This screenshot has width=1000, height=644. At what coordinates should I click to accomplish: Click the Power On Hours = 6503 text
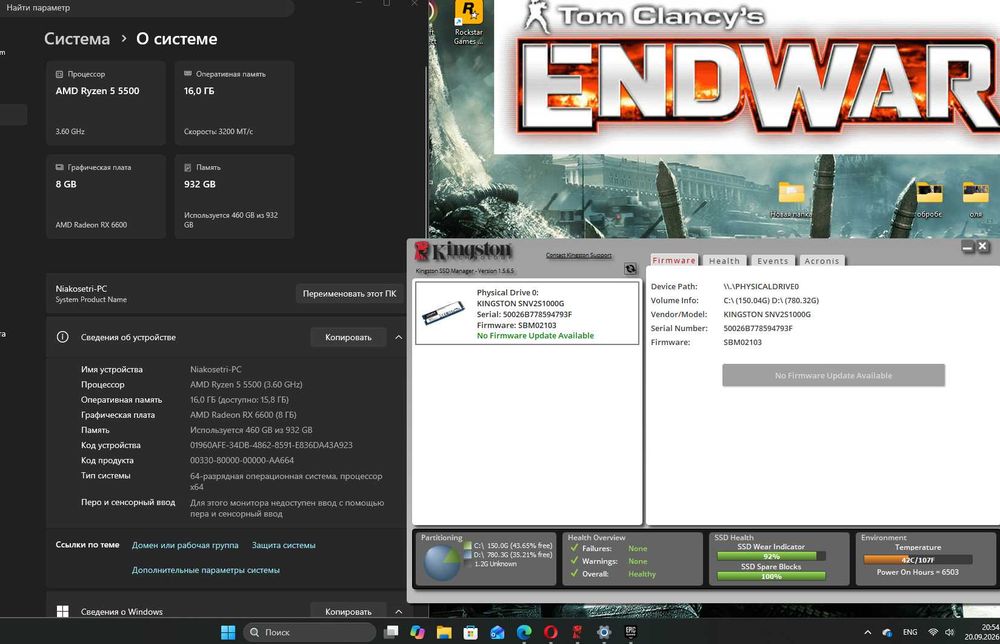click(918, 572)
